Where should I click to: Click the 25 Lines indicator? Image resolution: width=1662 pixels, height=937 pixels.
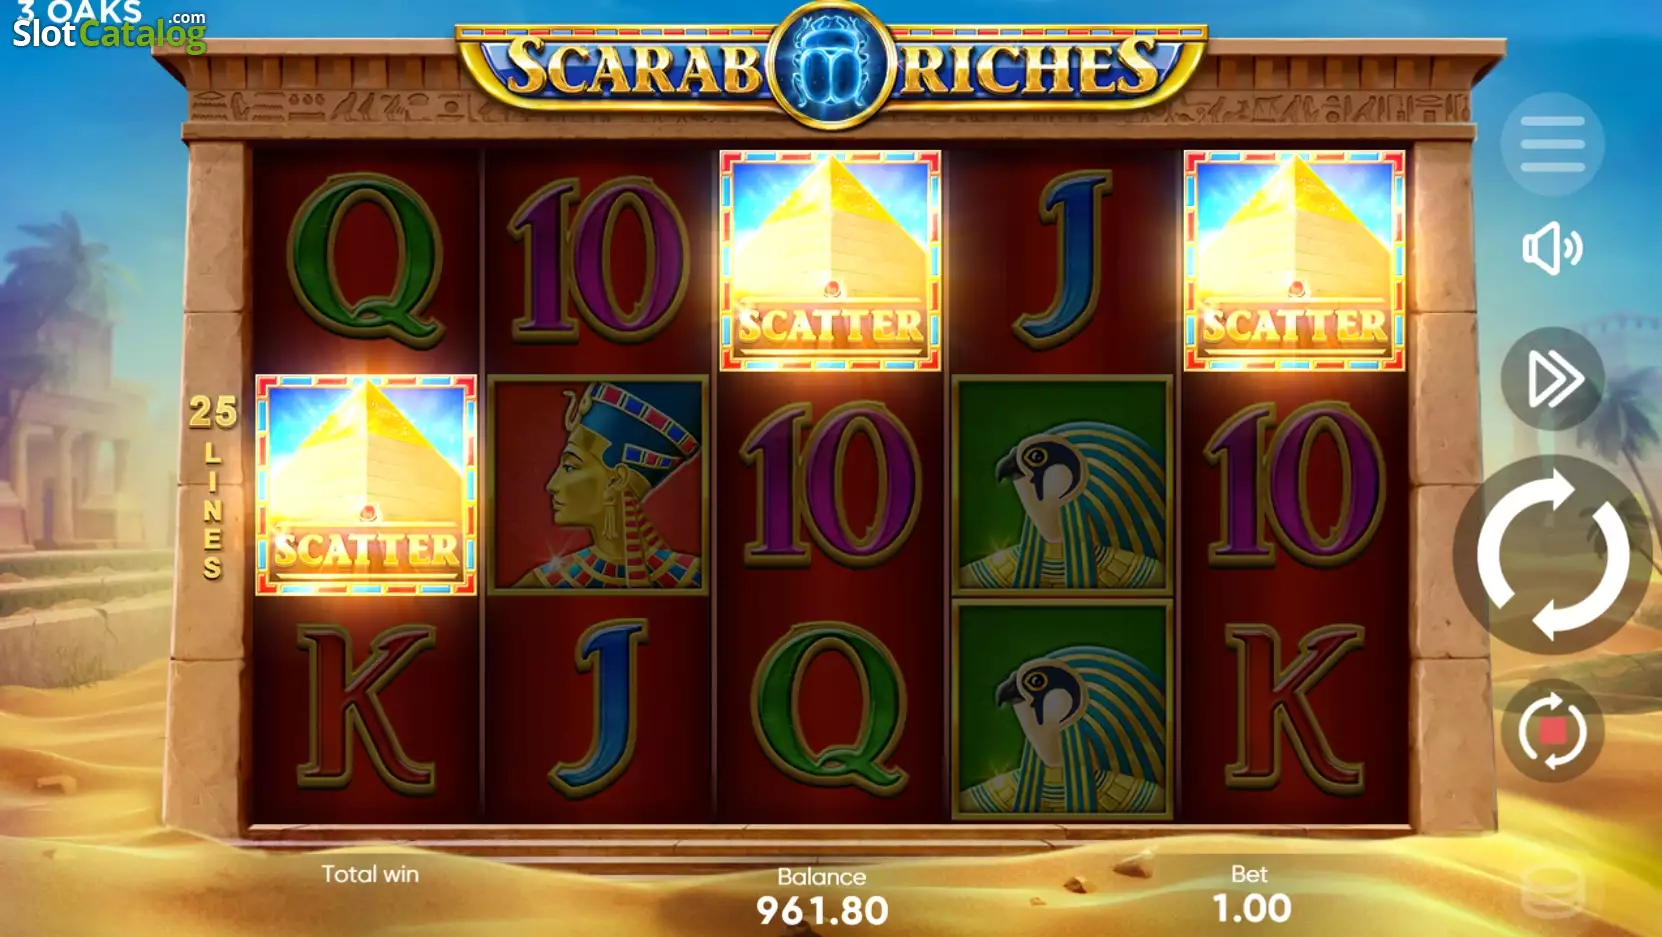coord(213,486)
